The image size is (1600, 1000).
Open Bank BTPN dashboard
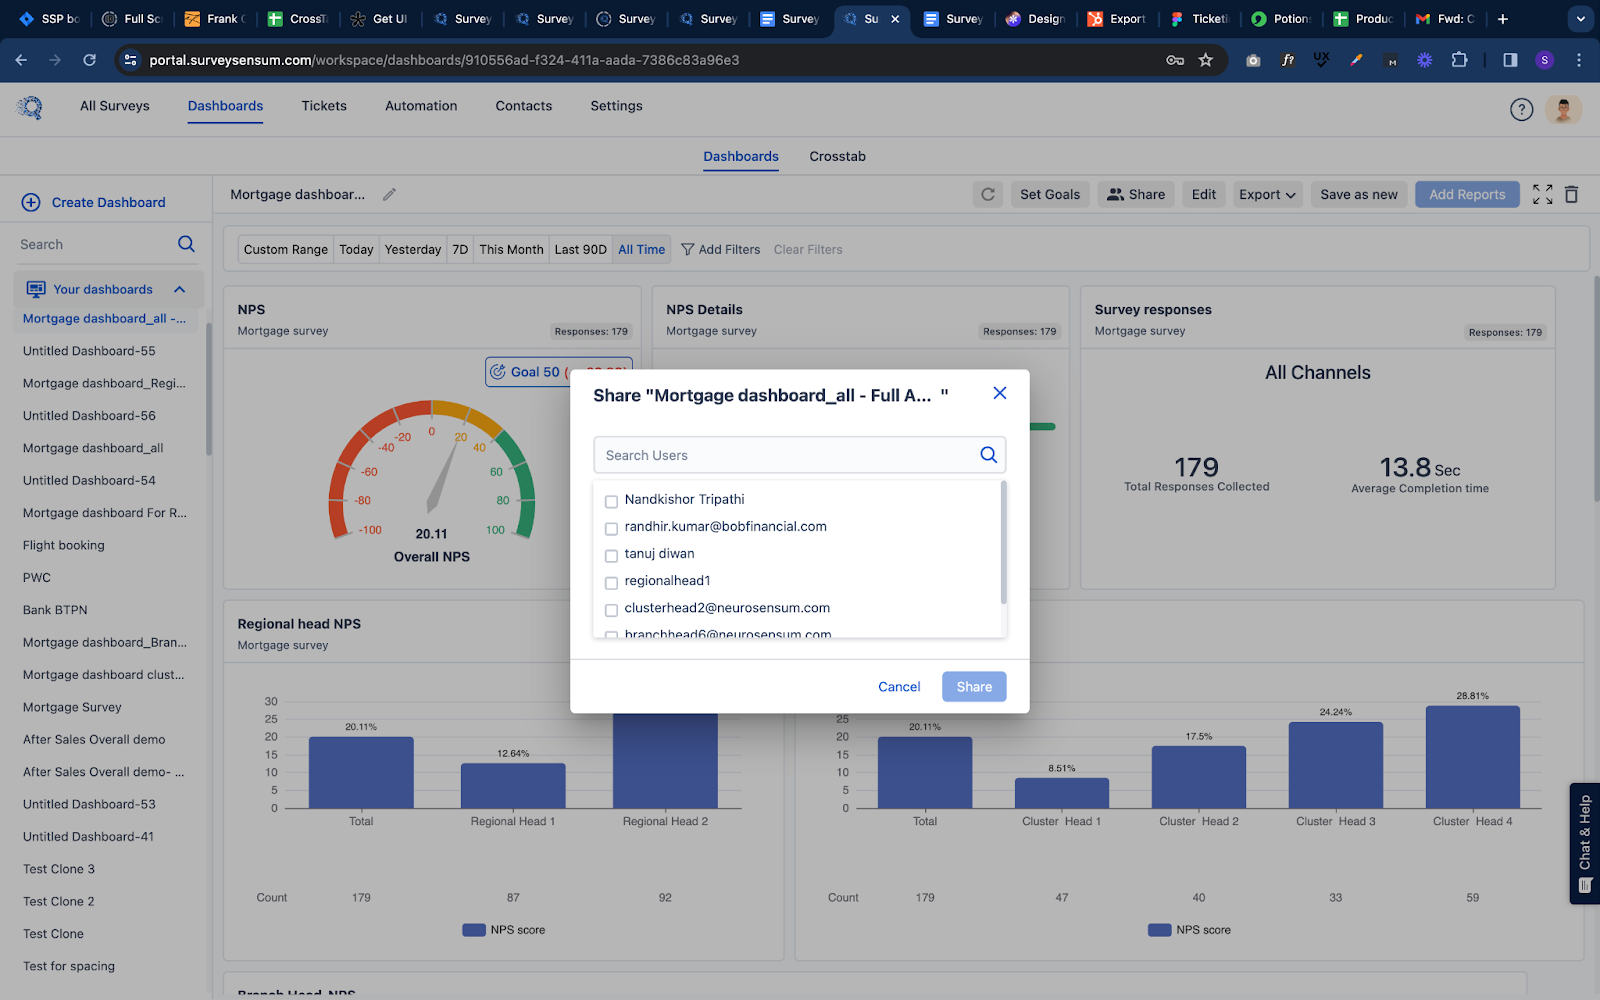[x=55, y=610]
